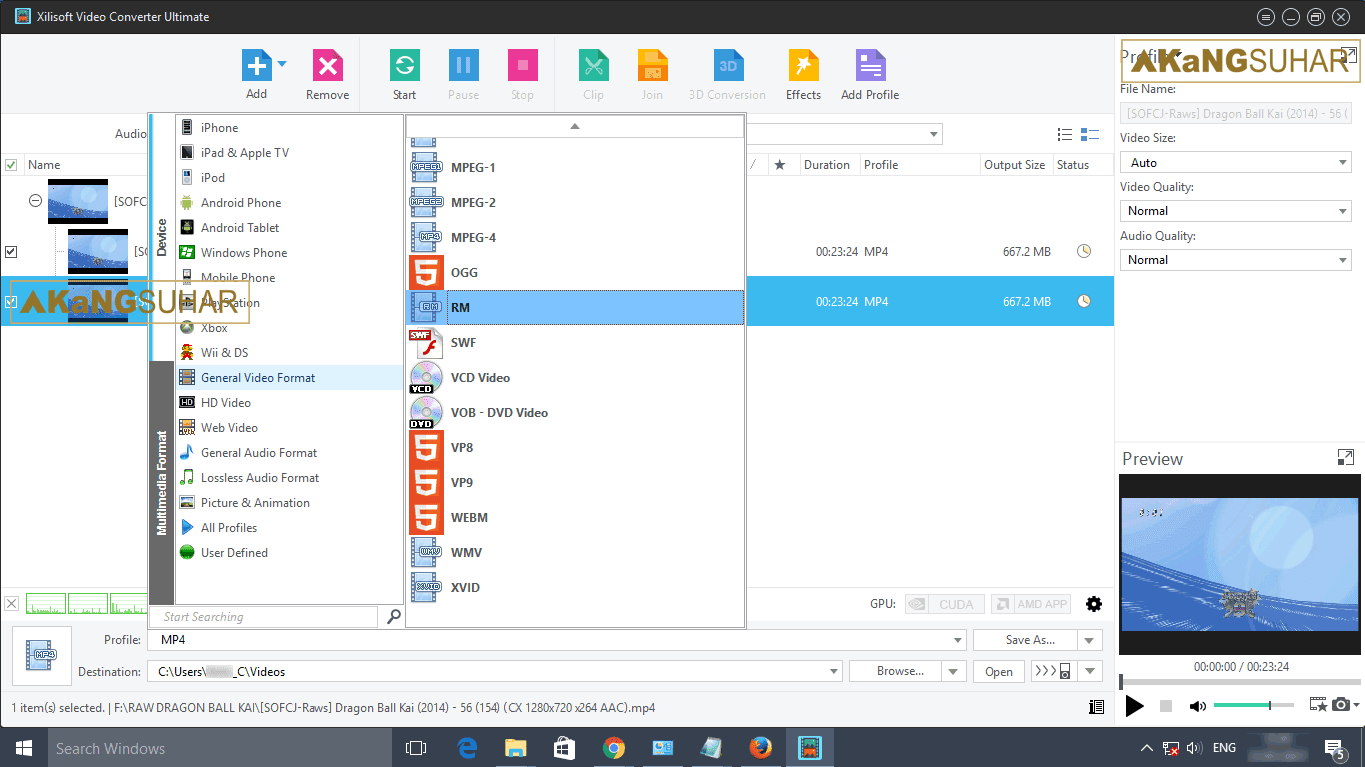Choose WMV format

[x=575, y=553]
